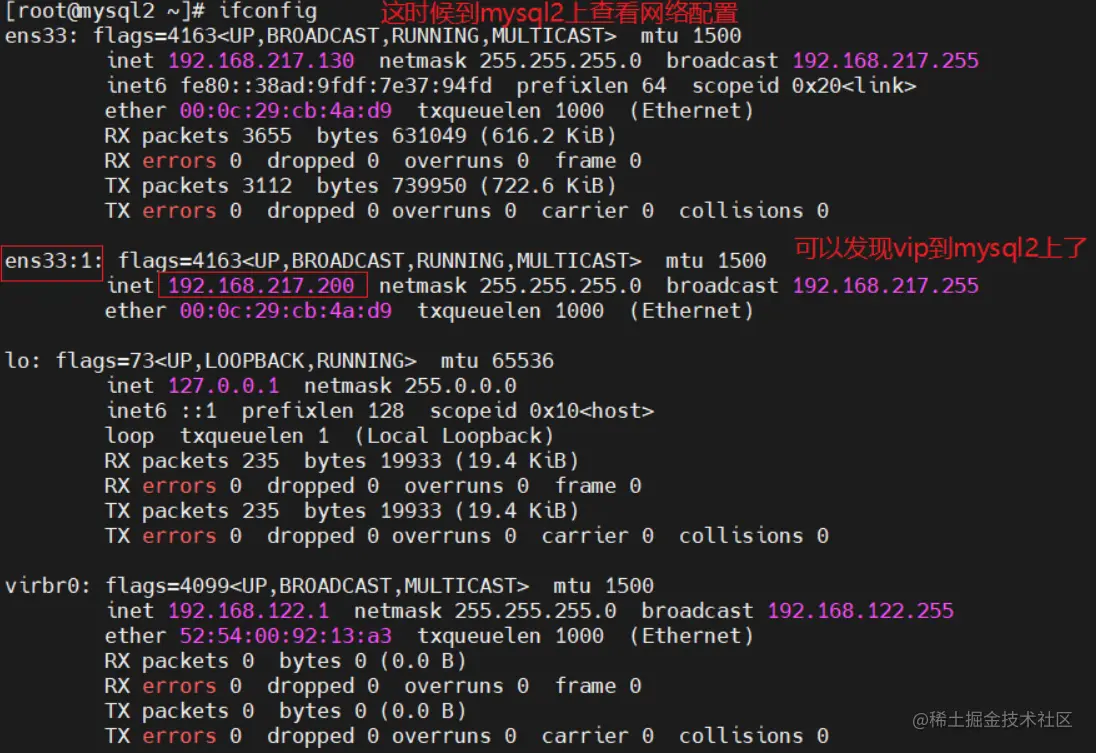Click the IP address 192.168.122.1
The width and height of the screenshot is (1096, 753).
pyautogui.click(x=248, y=611)
